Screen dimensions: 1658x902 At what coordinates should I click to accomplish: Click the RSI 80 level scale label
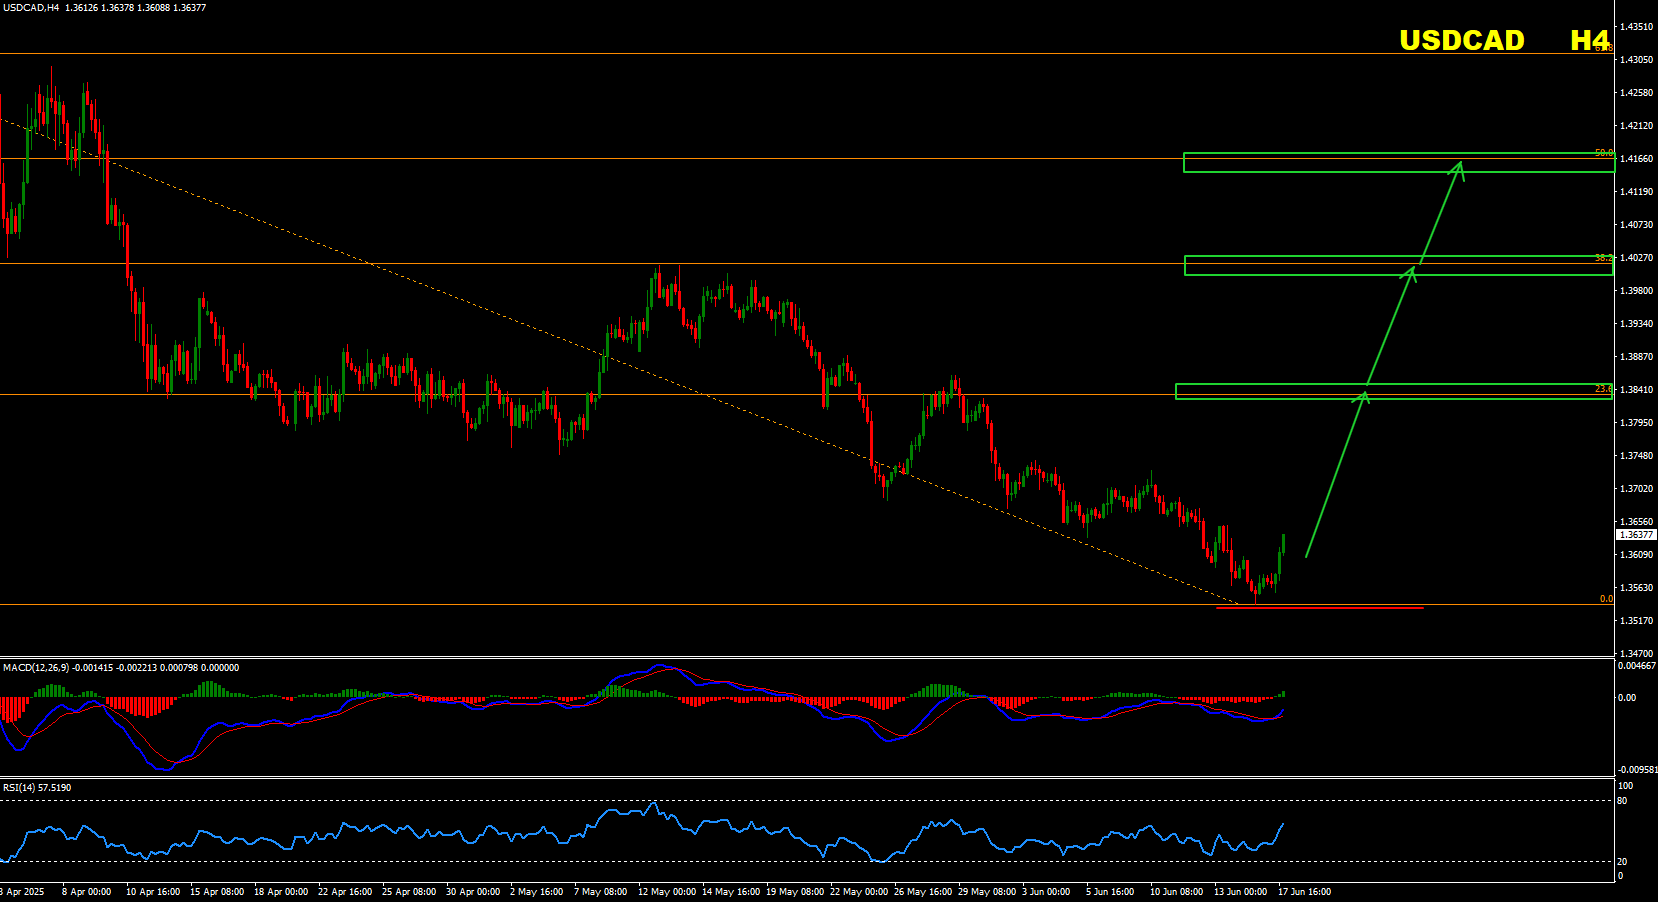1622,801
